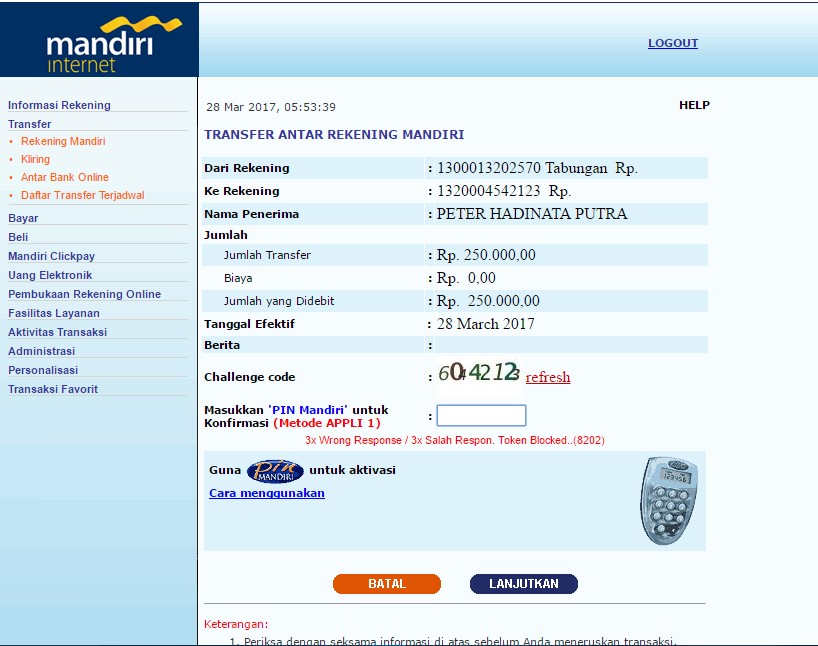Open Uang Elektronik menu
This screenshot has height=646, width=818.
[x=50, y=275]
